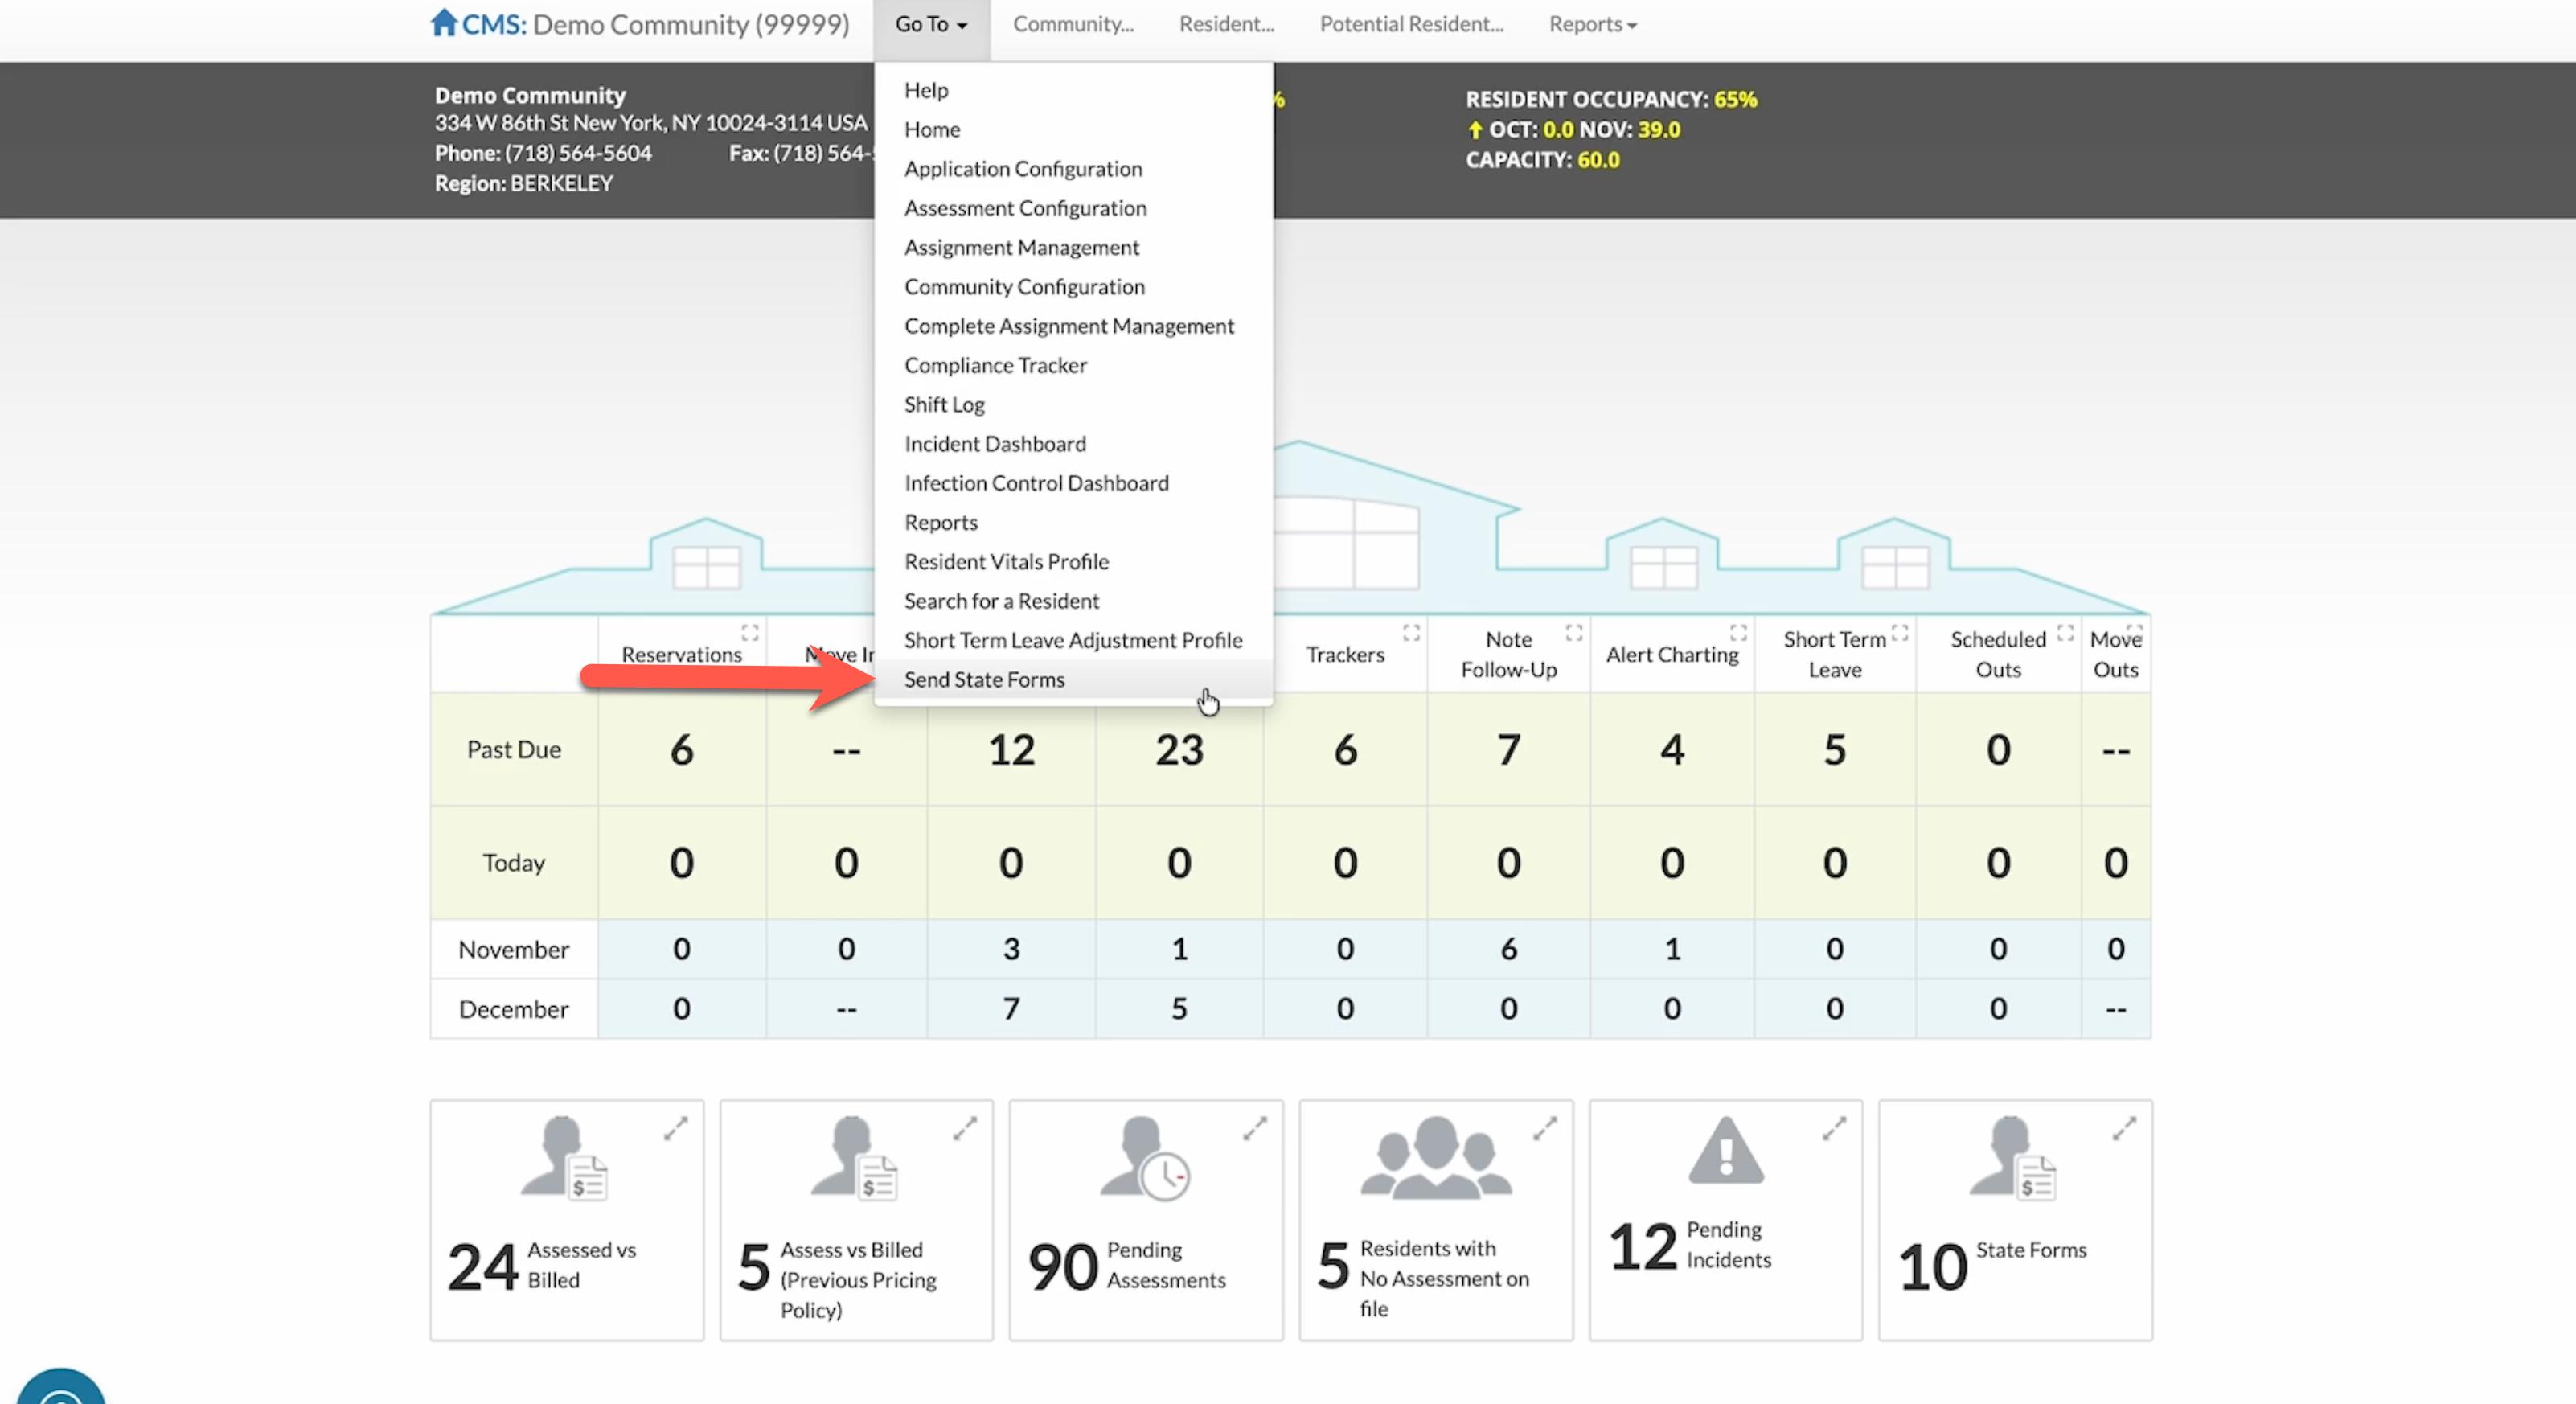Expand the Pending Incidents card
The width and height of the screenshot is (2576, 1404).
(x=1834, y=1128)
